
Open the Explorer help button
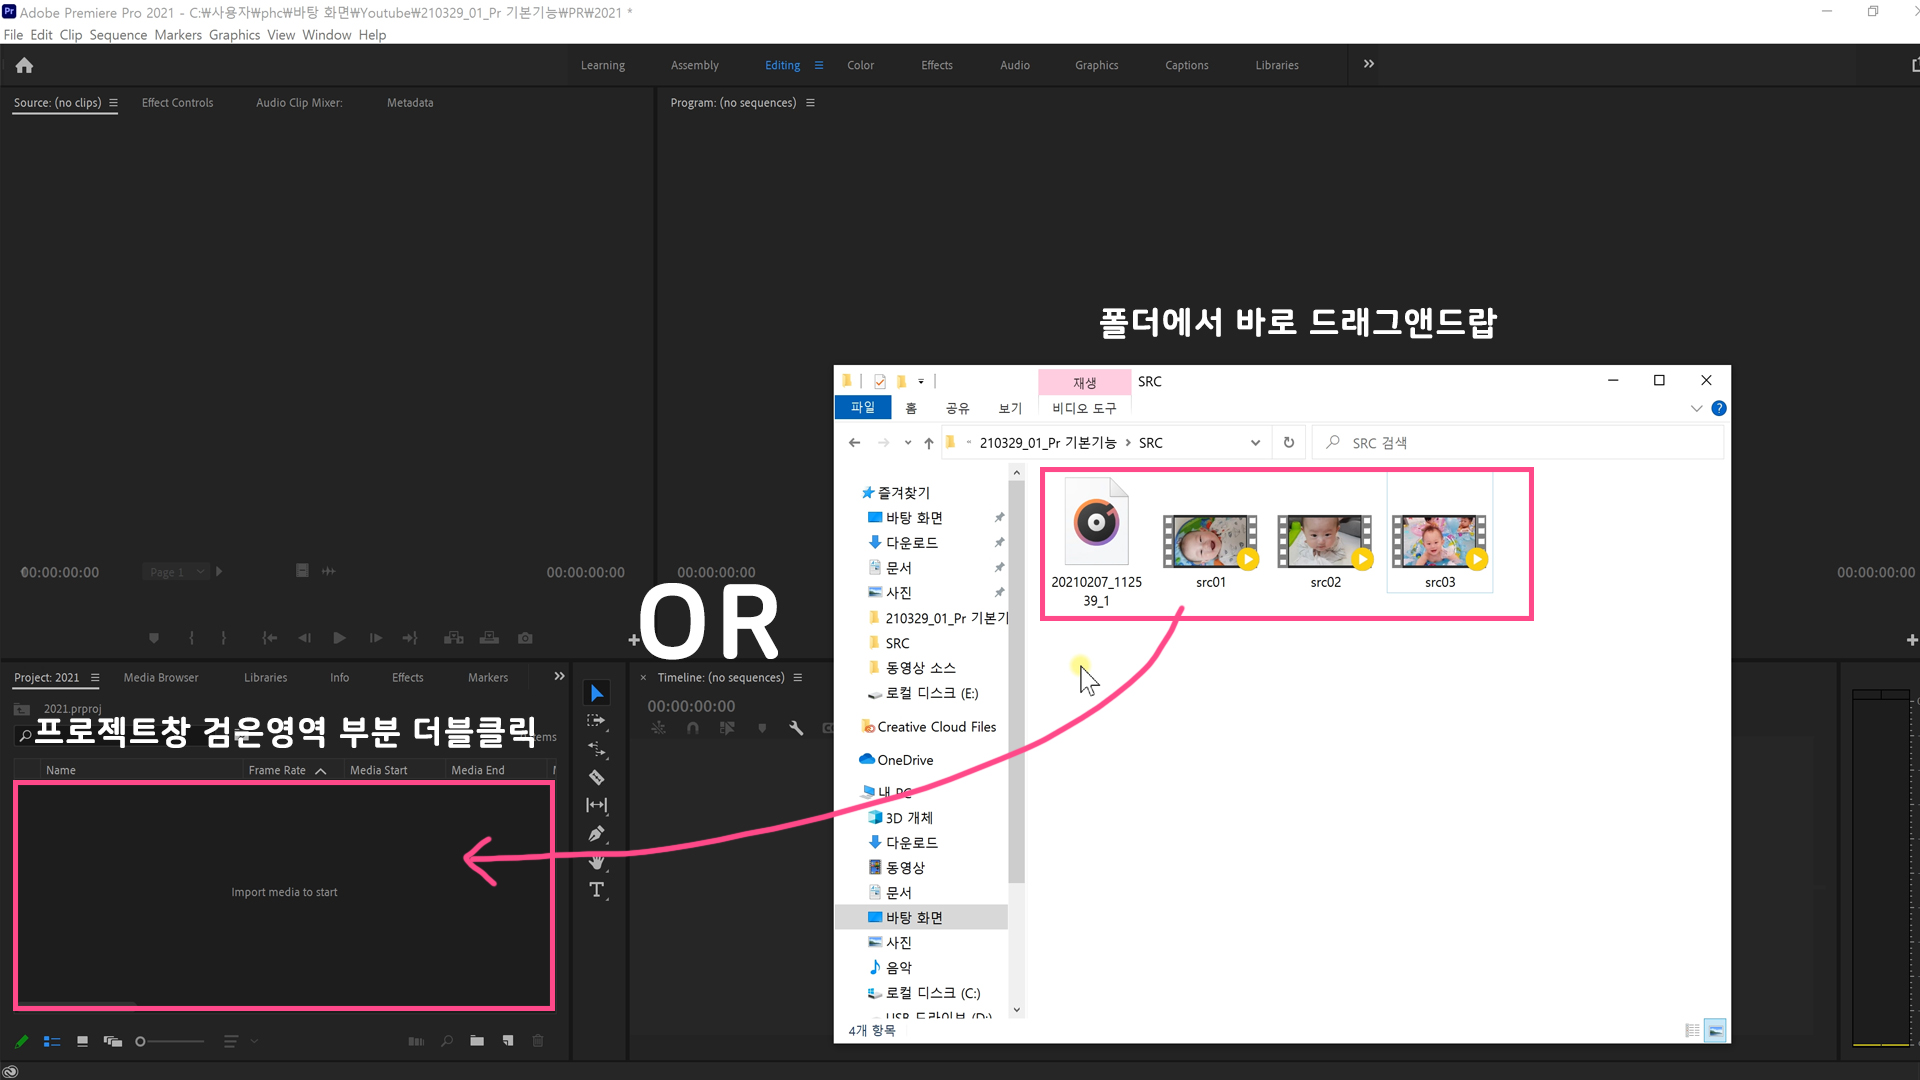click(1719, 408)
